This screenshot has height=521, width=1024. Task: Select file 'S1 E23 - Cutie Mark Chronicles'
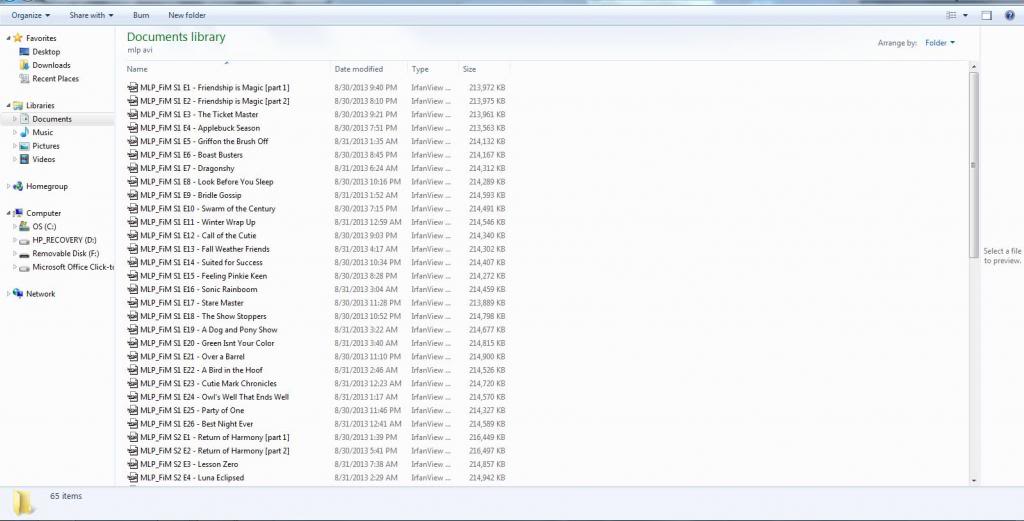208,383
